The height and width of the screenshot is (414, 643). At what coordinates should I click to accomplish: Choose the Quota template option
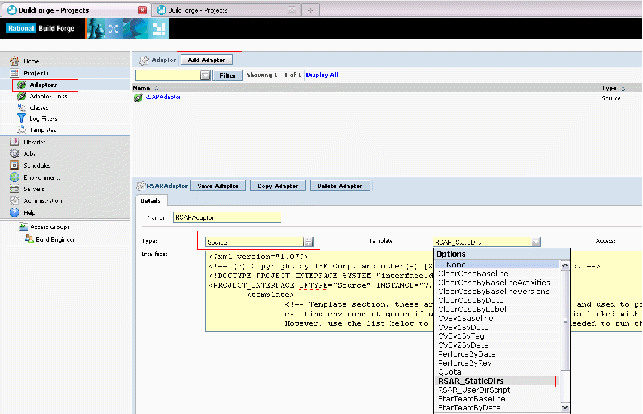497,372
